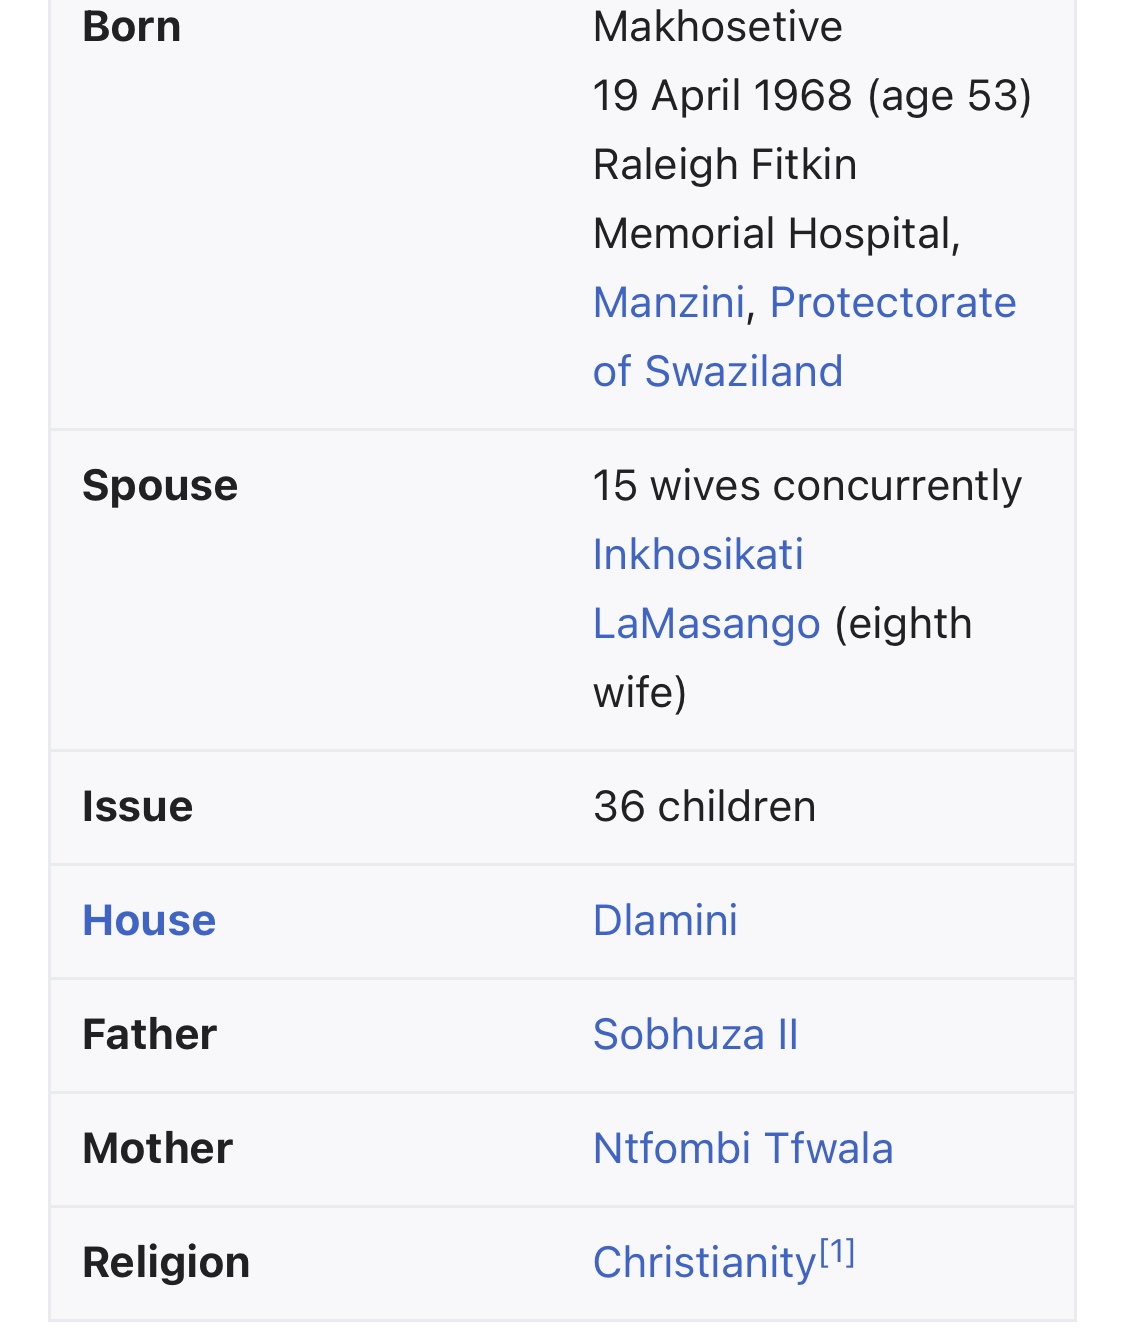1125x1336 pixels.
Task: Click the 'of Swaziland' link text
Action: point(717,371)
